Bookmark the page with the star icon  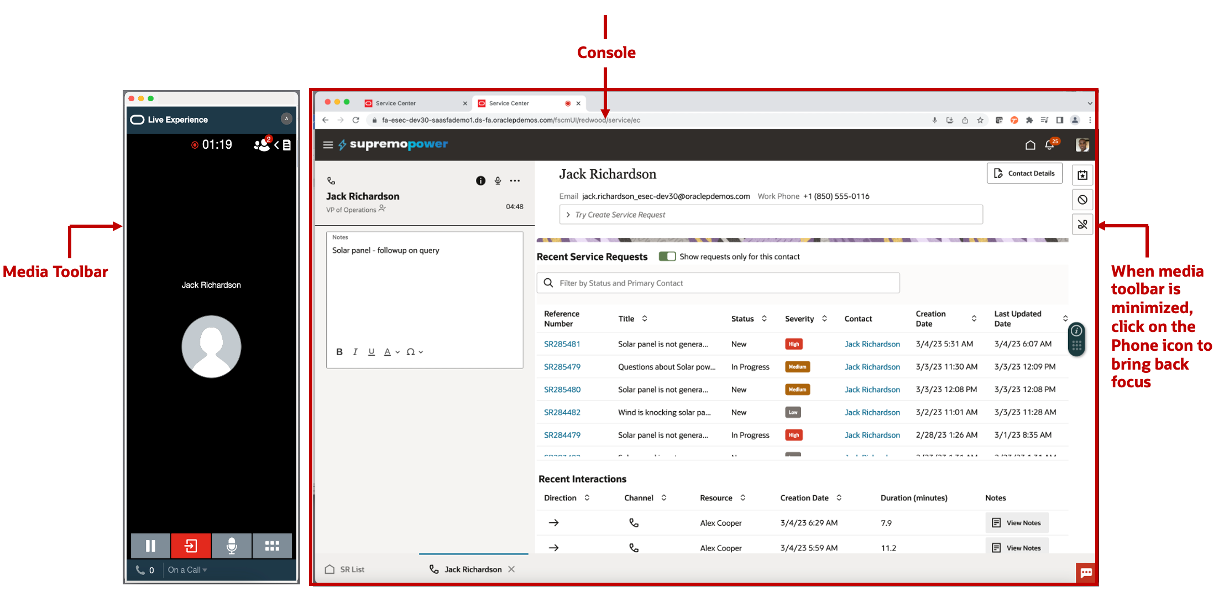[980, 120]
